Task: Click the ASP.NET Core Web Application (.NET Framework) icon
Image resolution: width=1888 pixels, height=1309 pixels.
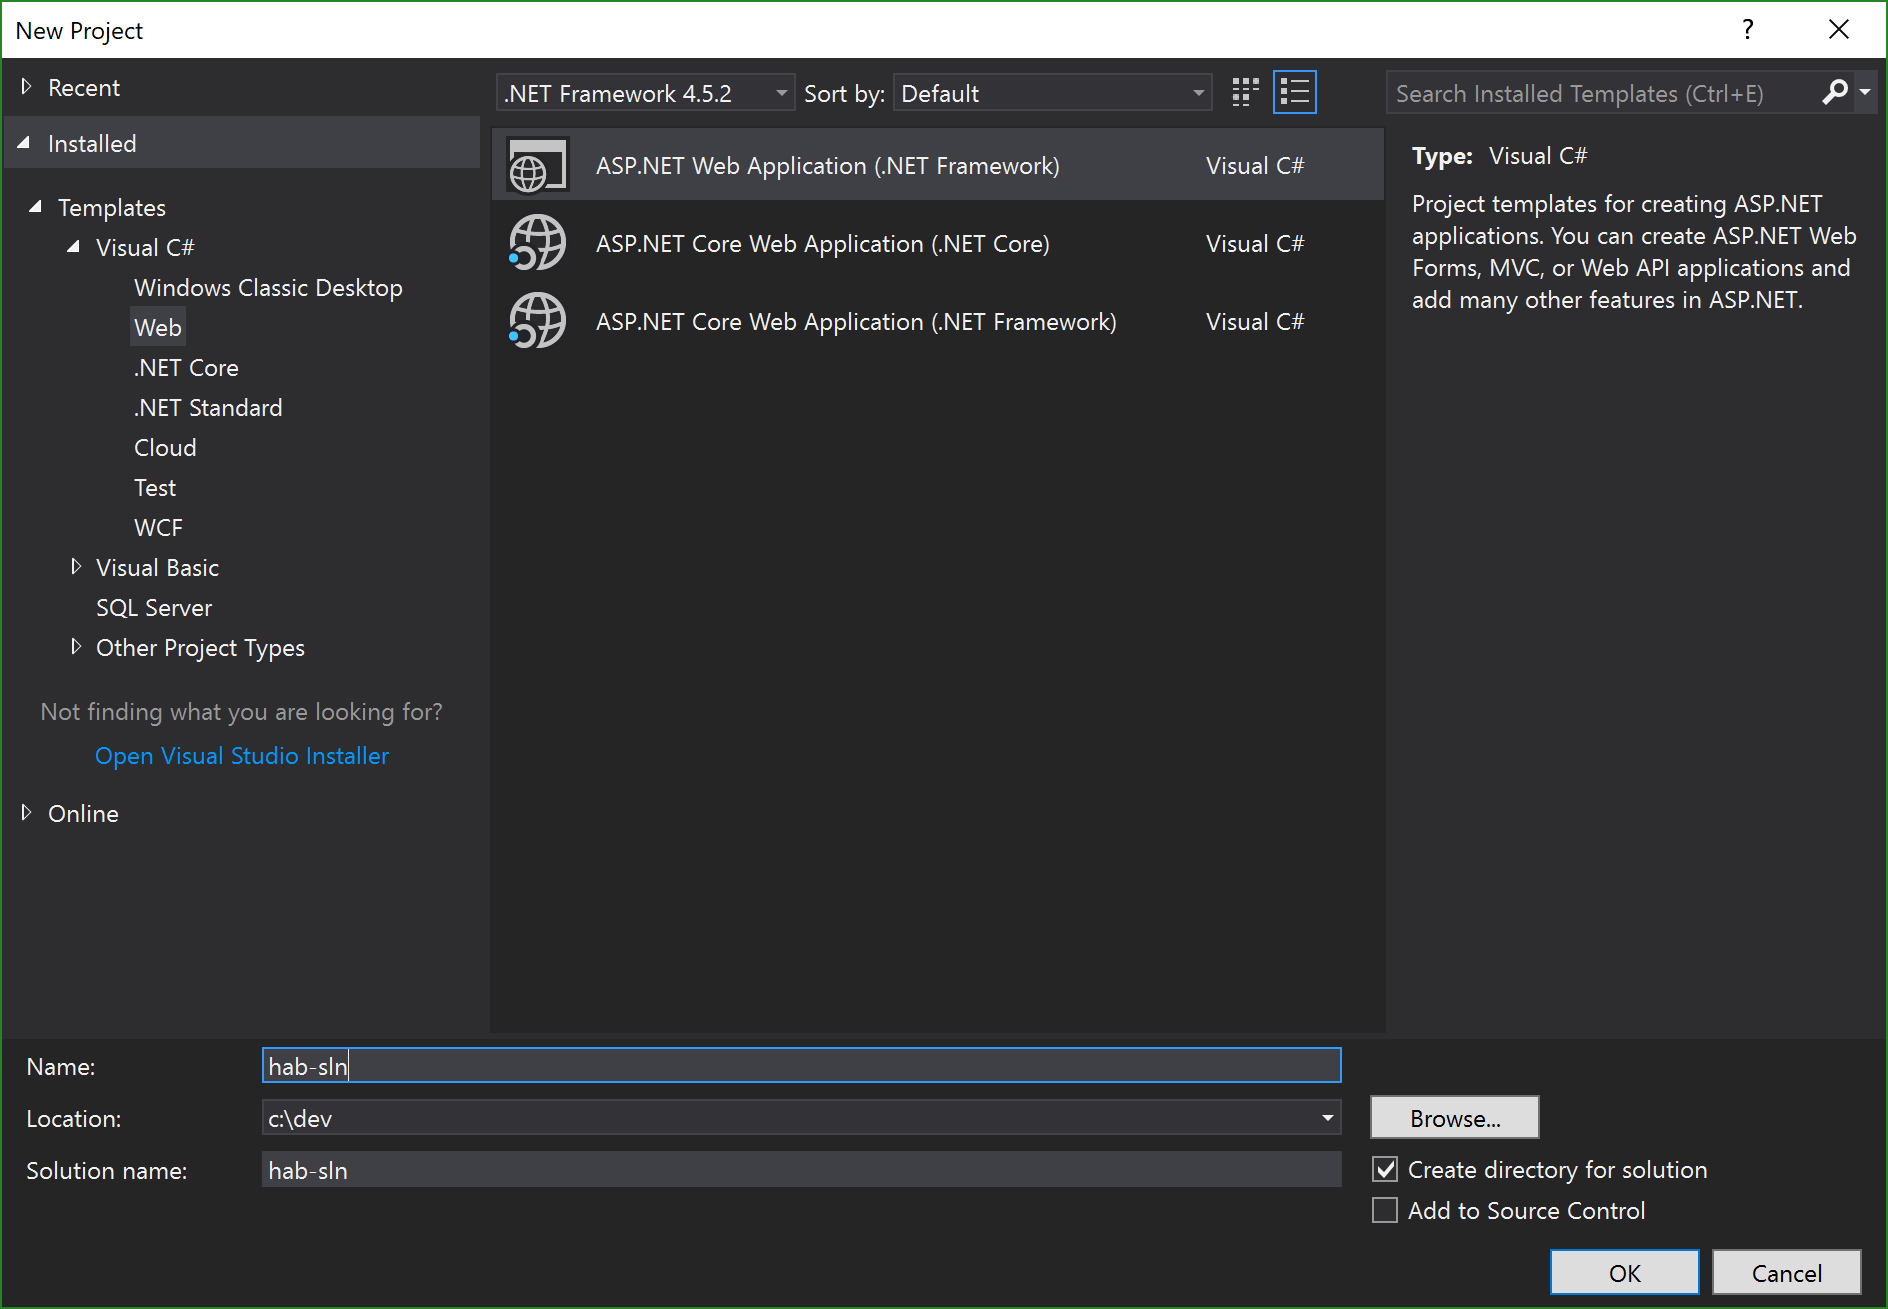Action: (x=537, y=321)
